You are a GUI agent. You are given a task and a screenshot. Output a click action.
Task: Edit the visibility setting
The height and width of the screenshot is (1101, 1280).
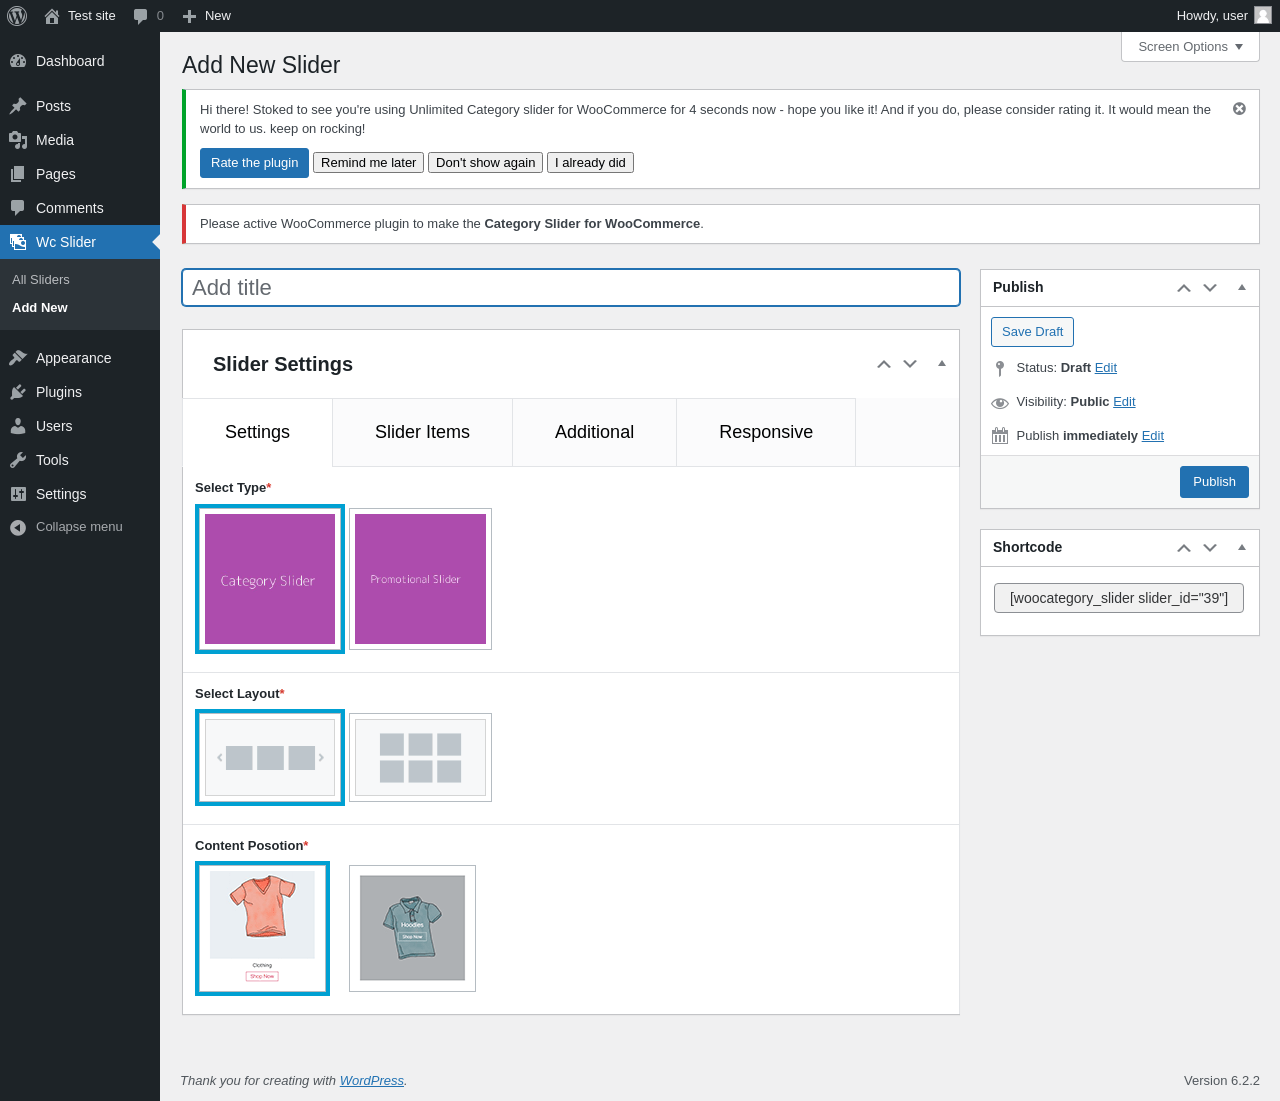[1124, 402]
